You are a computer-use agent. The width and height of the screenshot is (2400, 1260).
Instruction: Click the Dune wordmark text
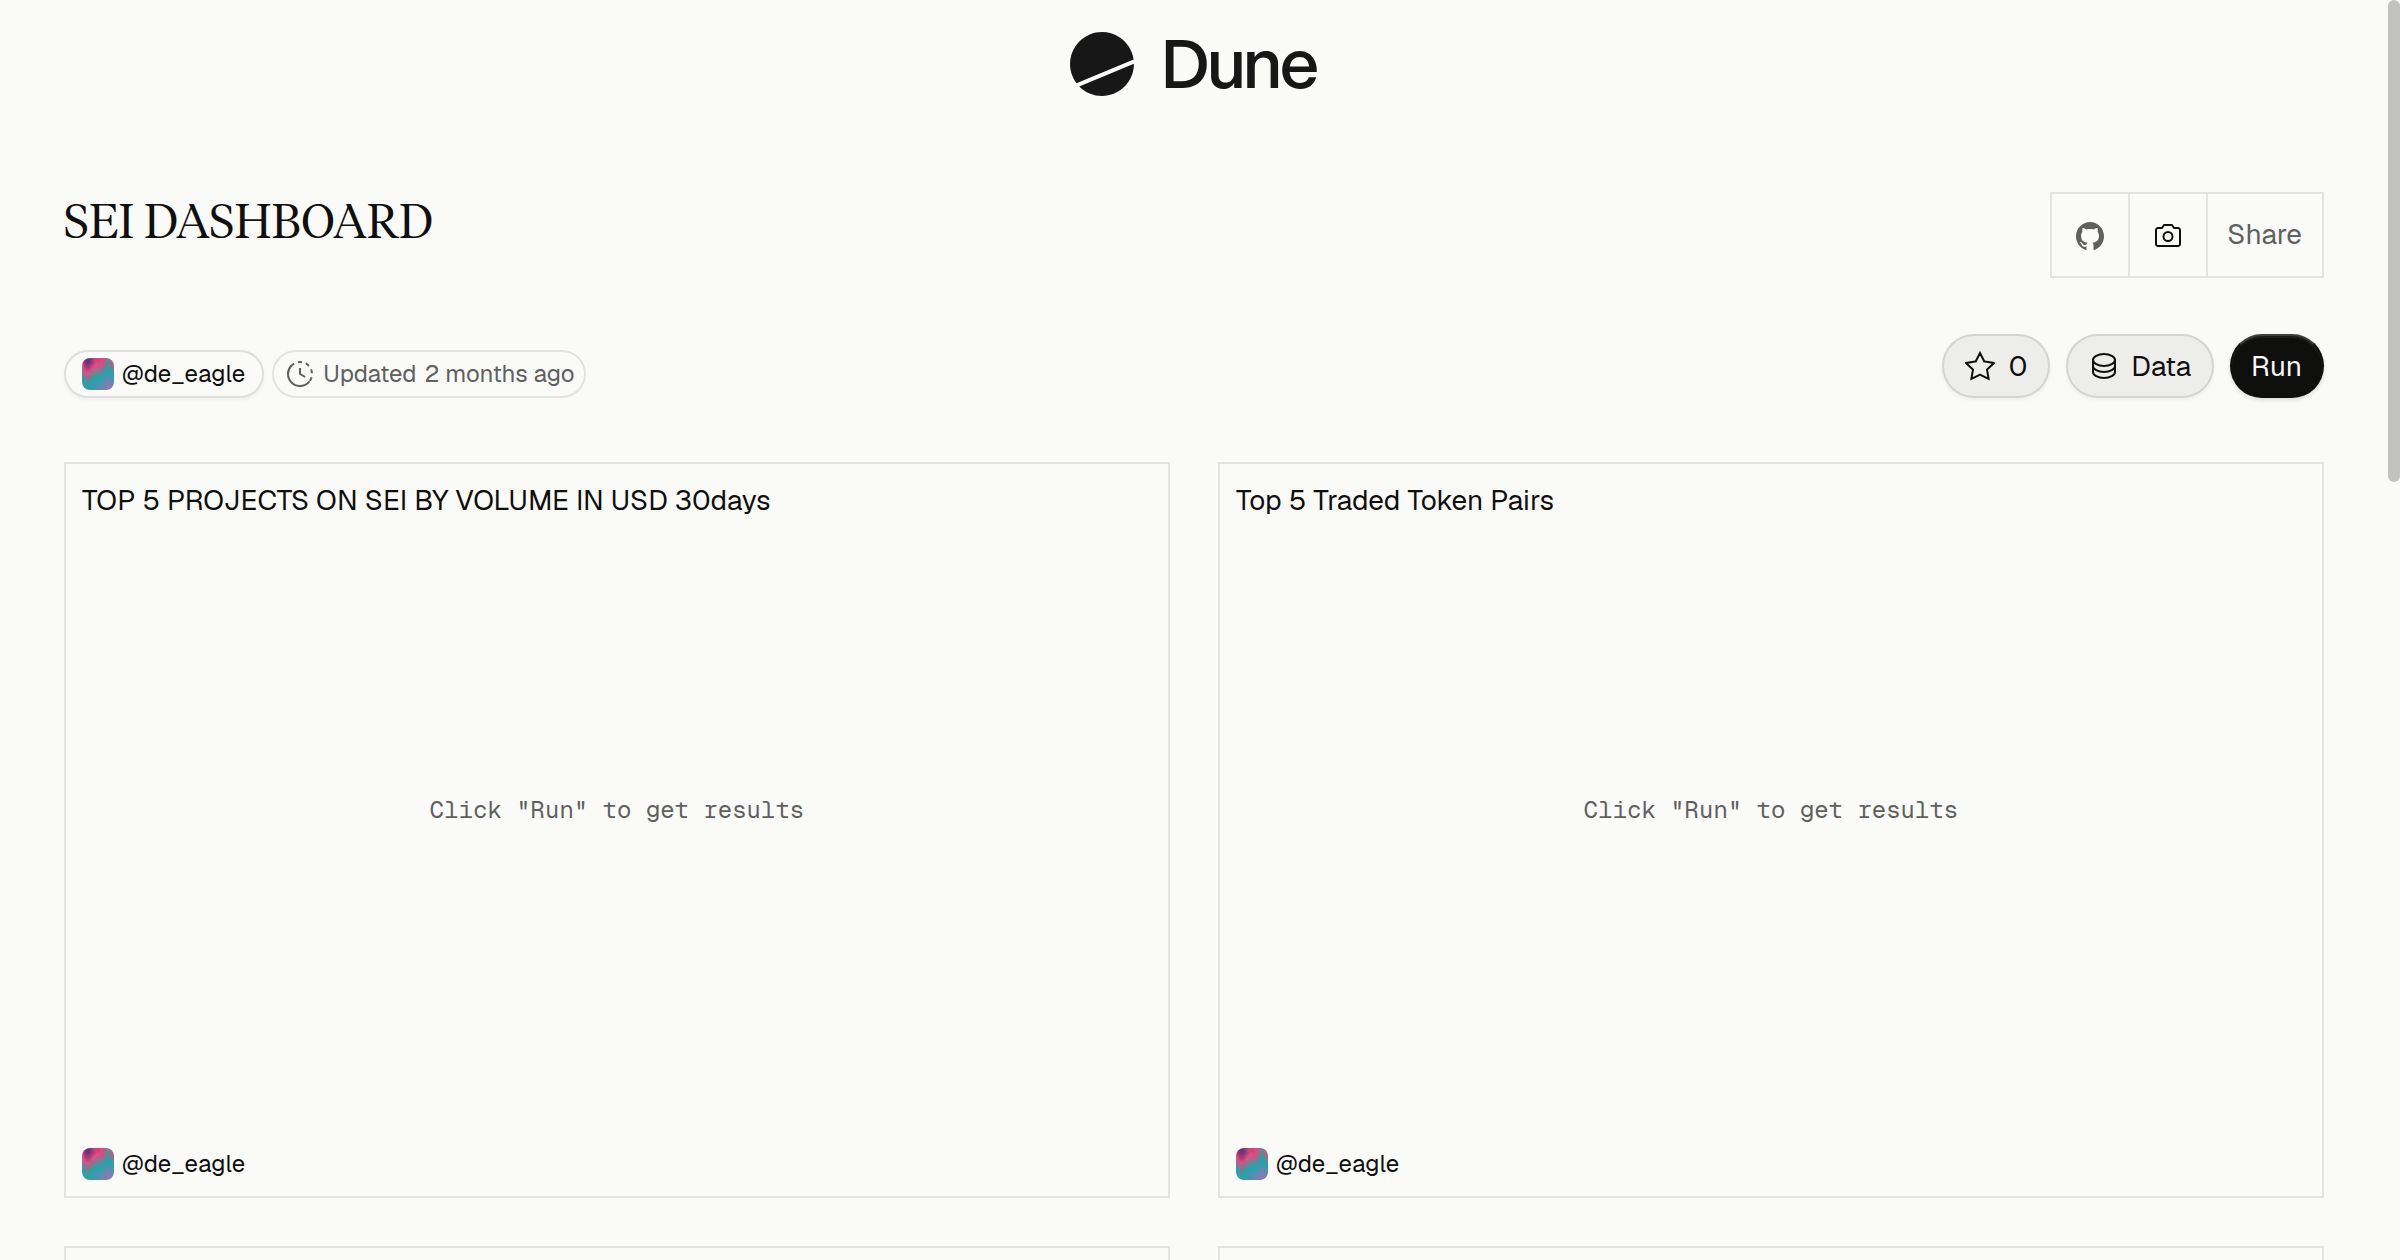click(1239, 65)
